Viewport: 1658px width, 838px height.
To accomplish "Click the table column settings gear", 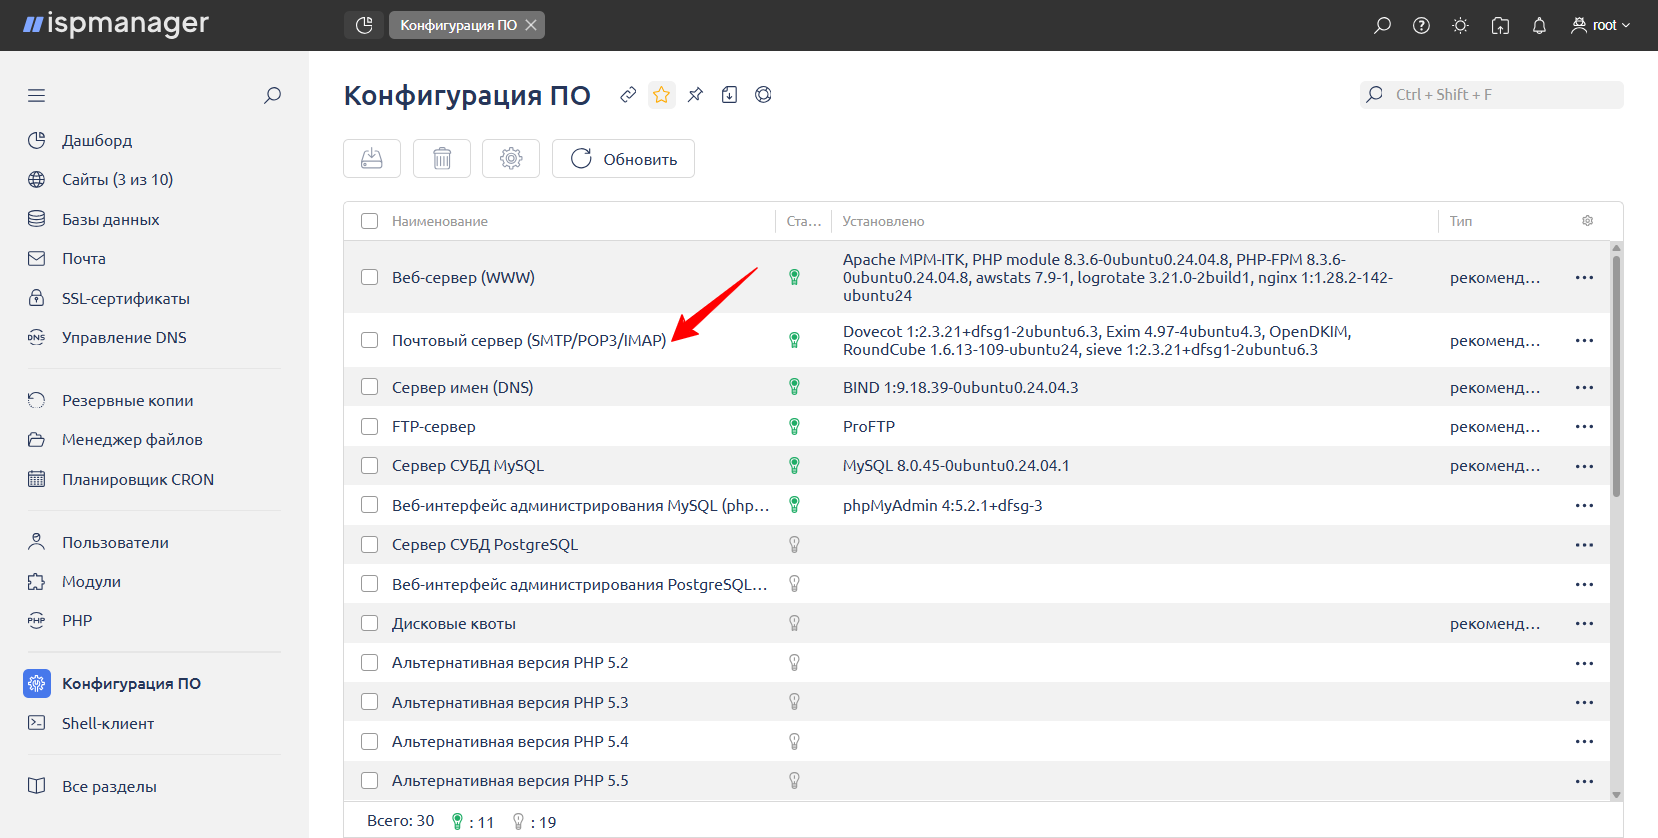I will pyautogui.click(x=1587, y=221).
